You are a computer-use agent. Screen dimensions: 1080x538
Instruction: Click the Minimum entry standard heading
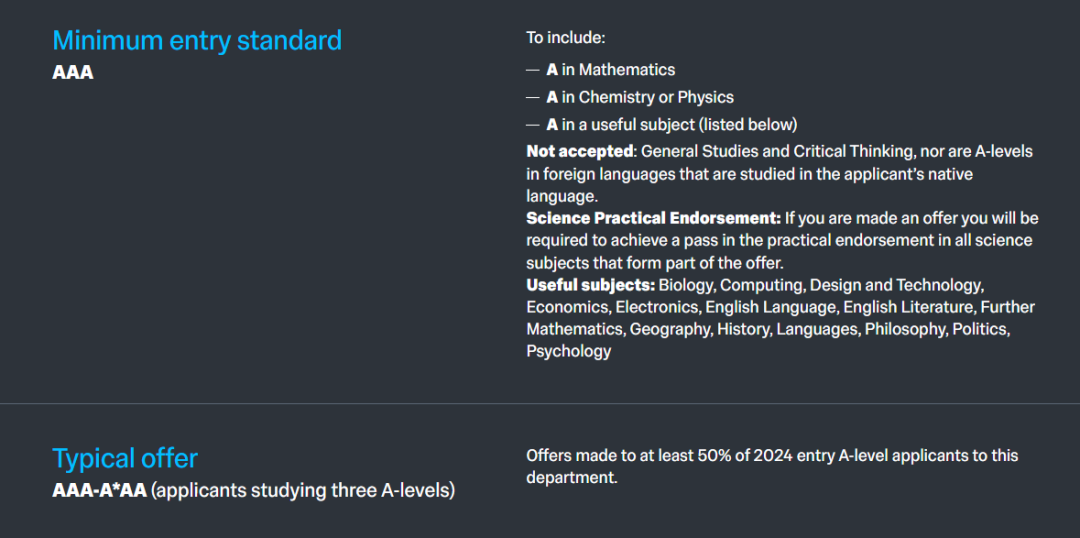tap(197, 41)
